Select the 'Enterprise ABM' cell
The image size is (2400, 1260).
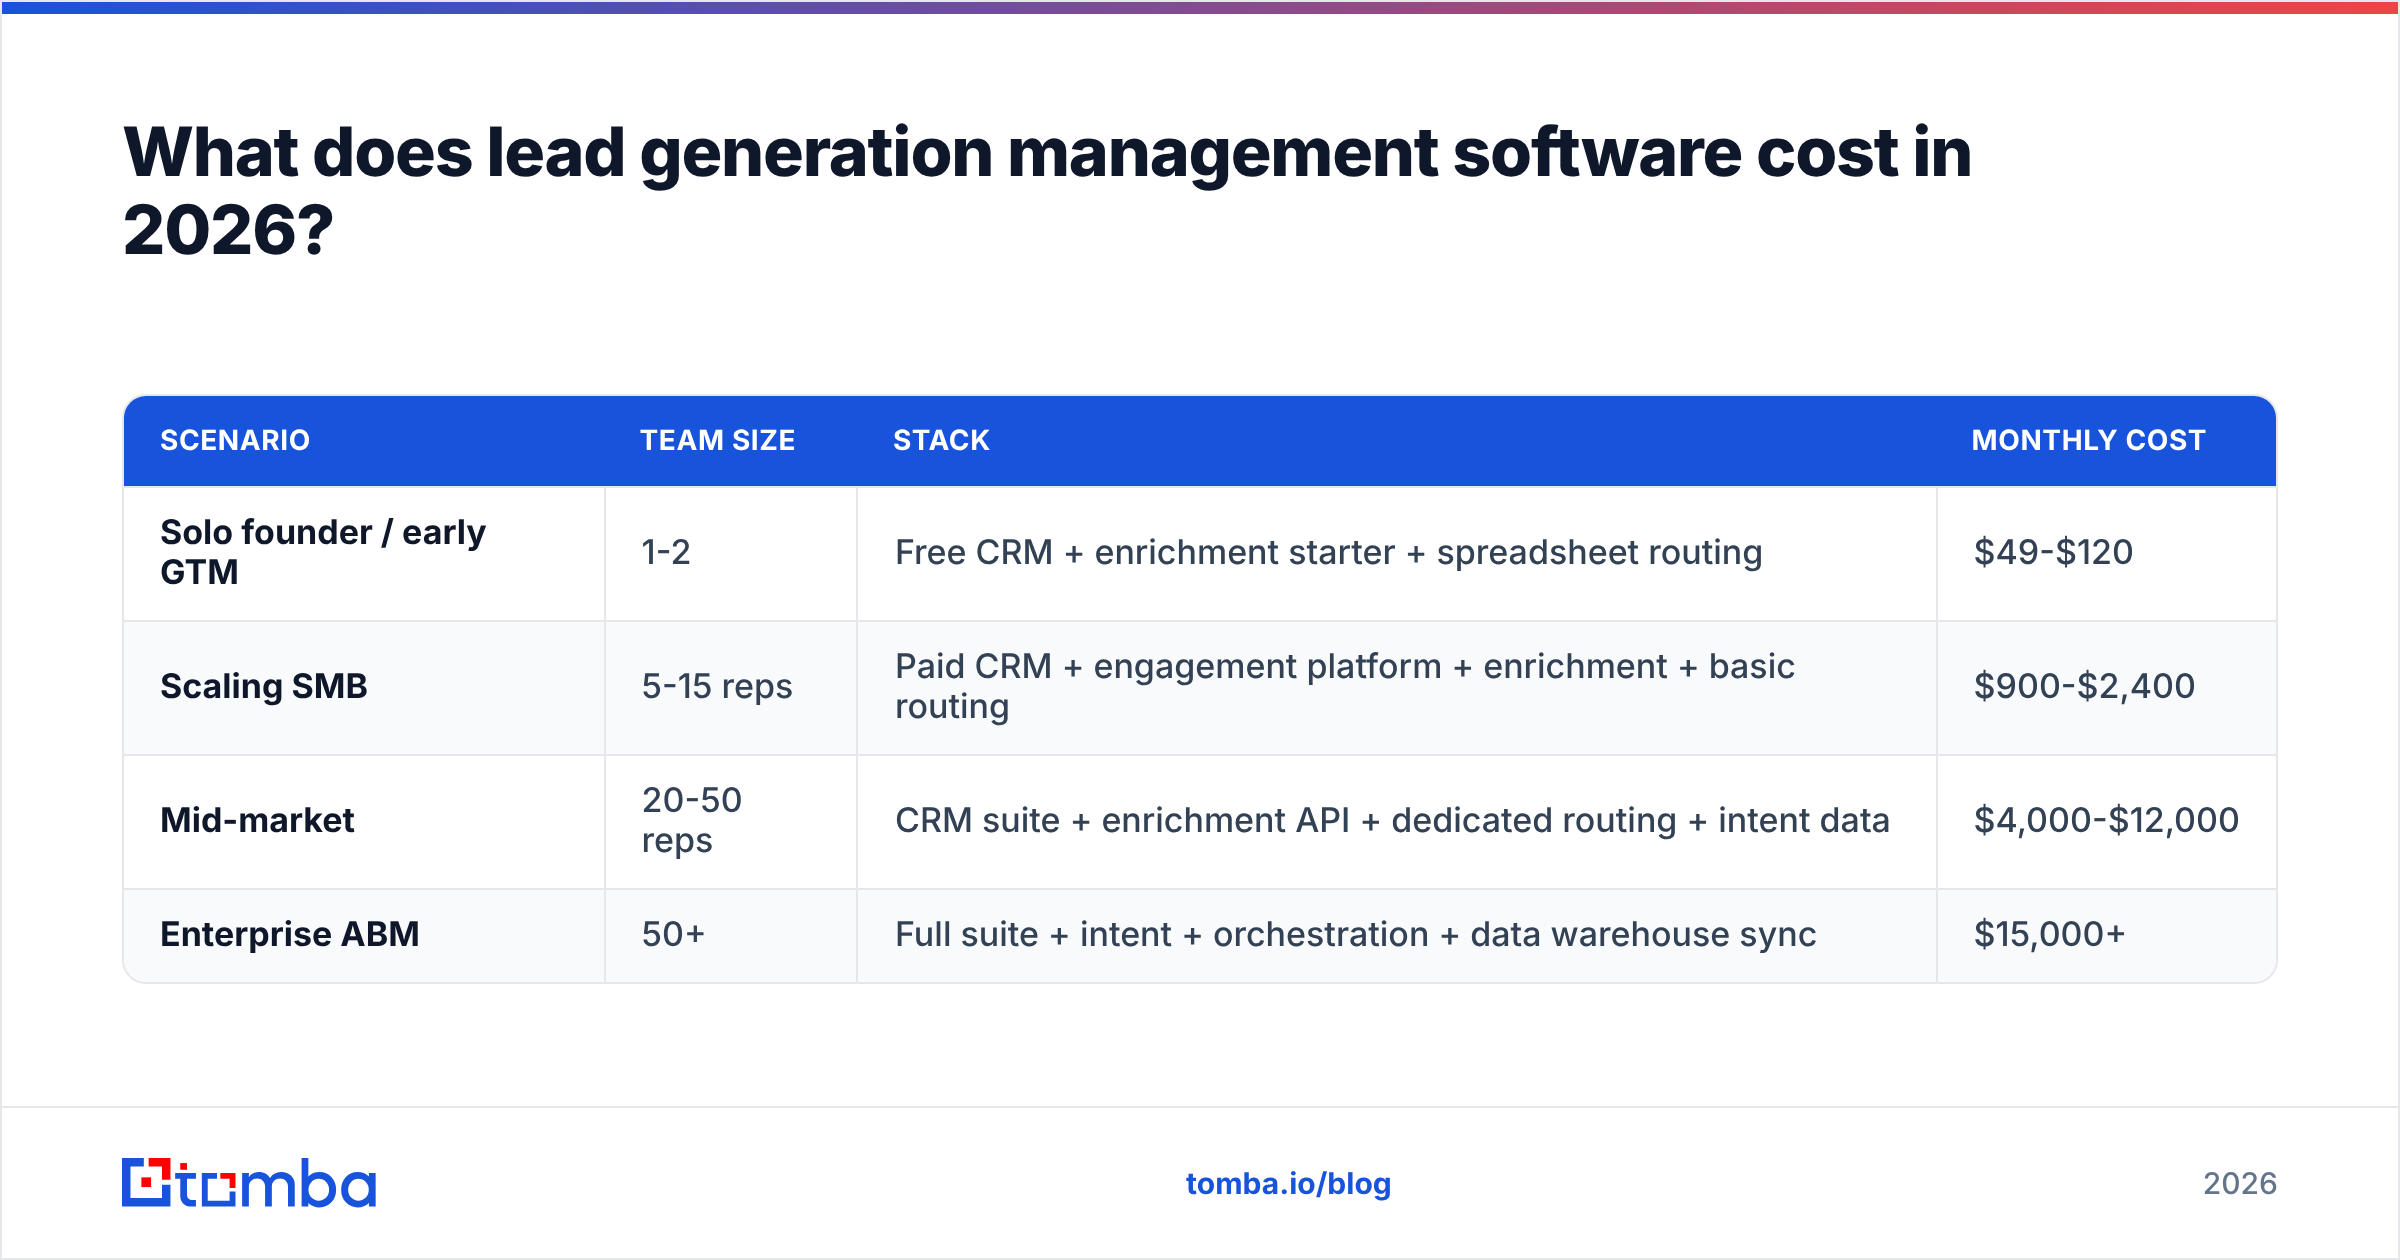[x=364, y=935]
